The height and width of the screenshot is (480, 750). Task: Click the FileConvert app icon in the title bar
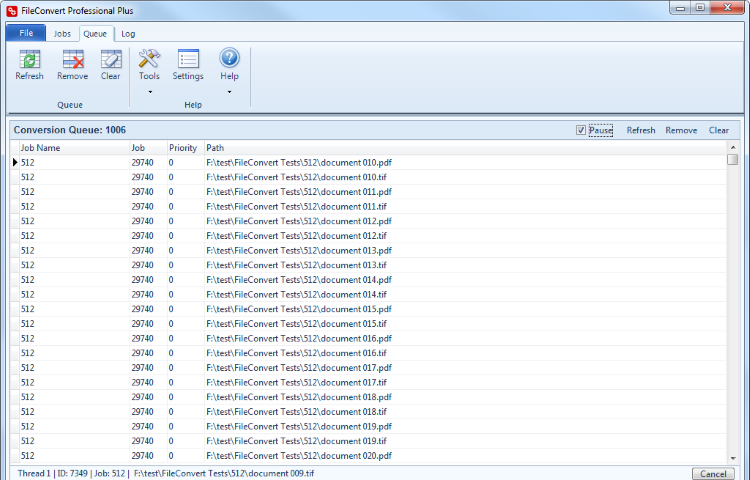pyautogui.click(x=12, y=11)
